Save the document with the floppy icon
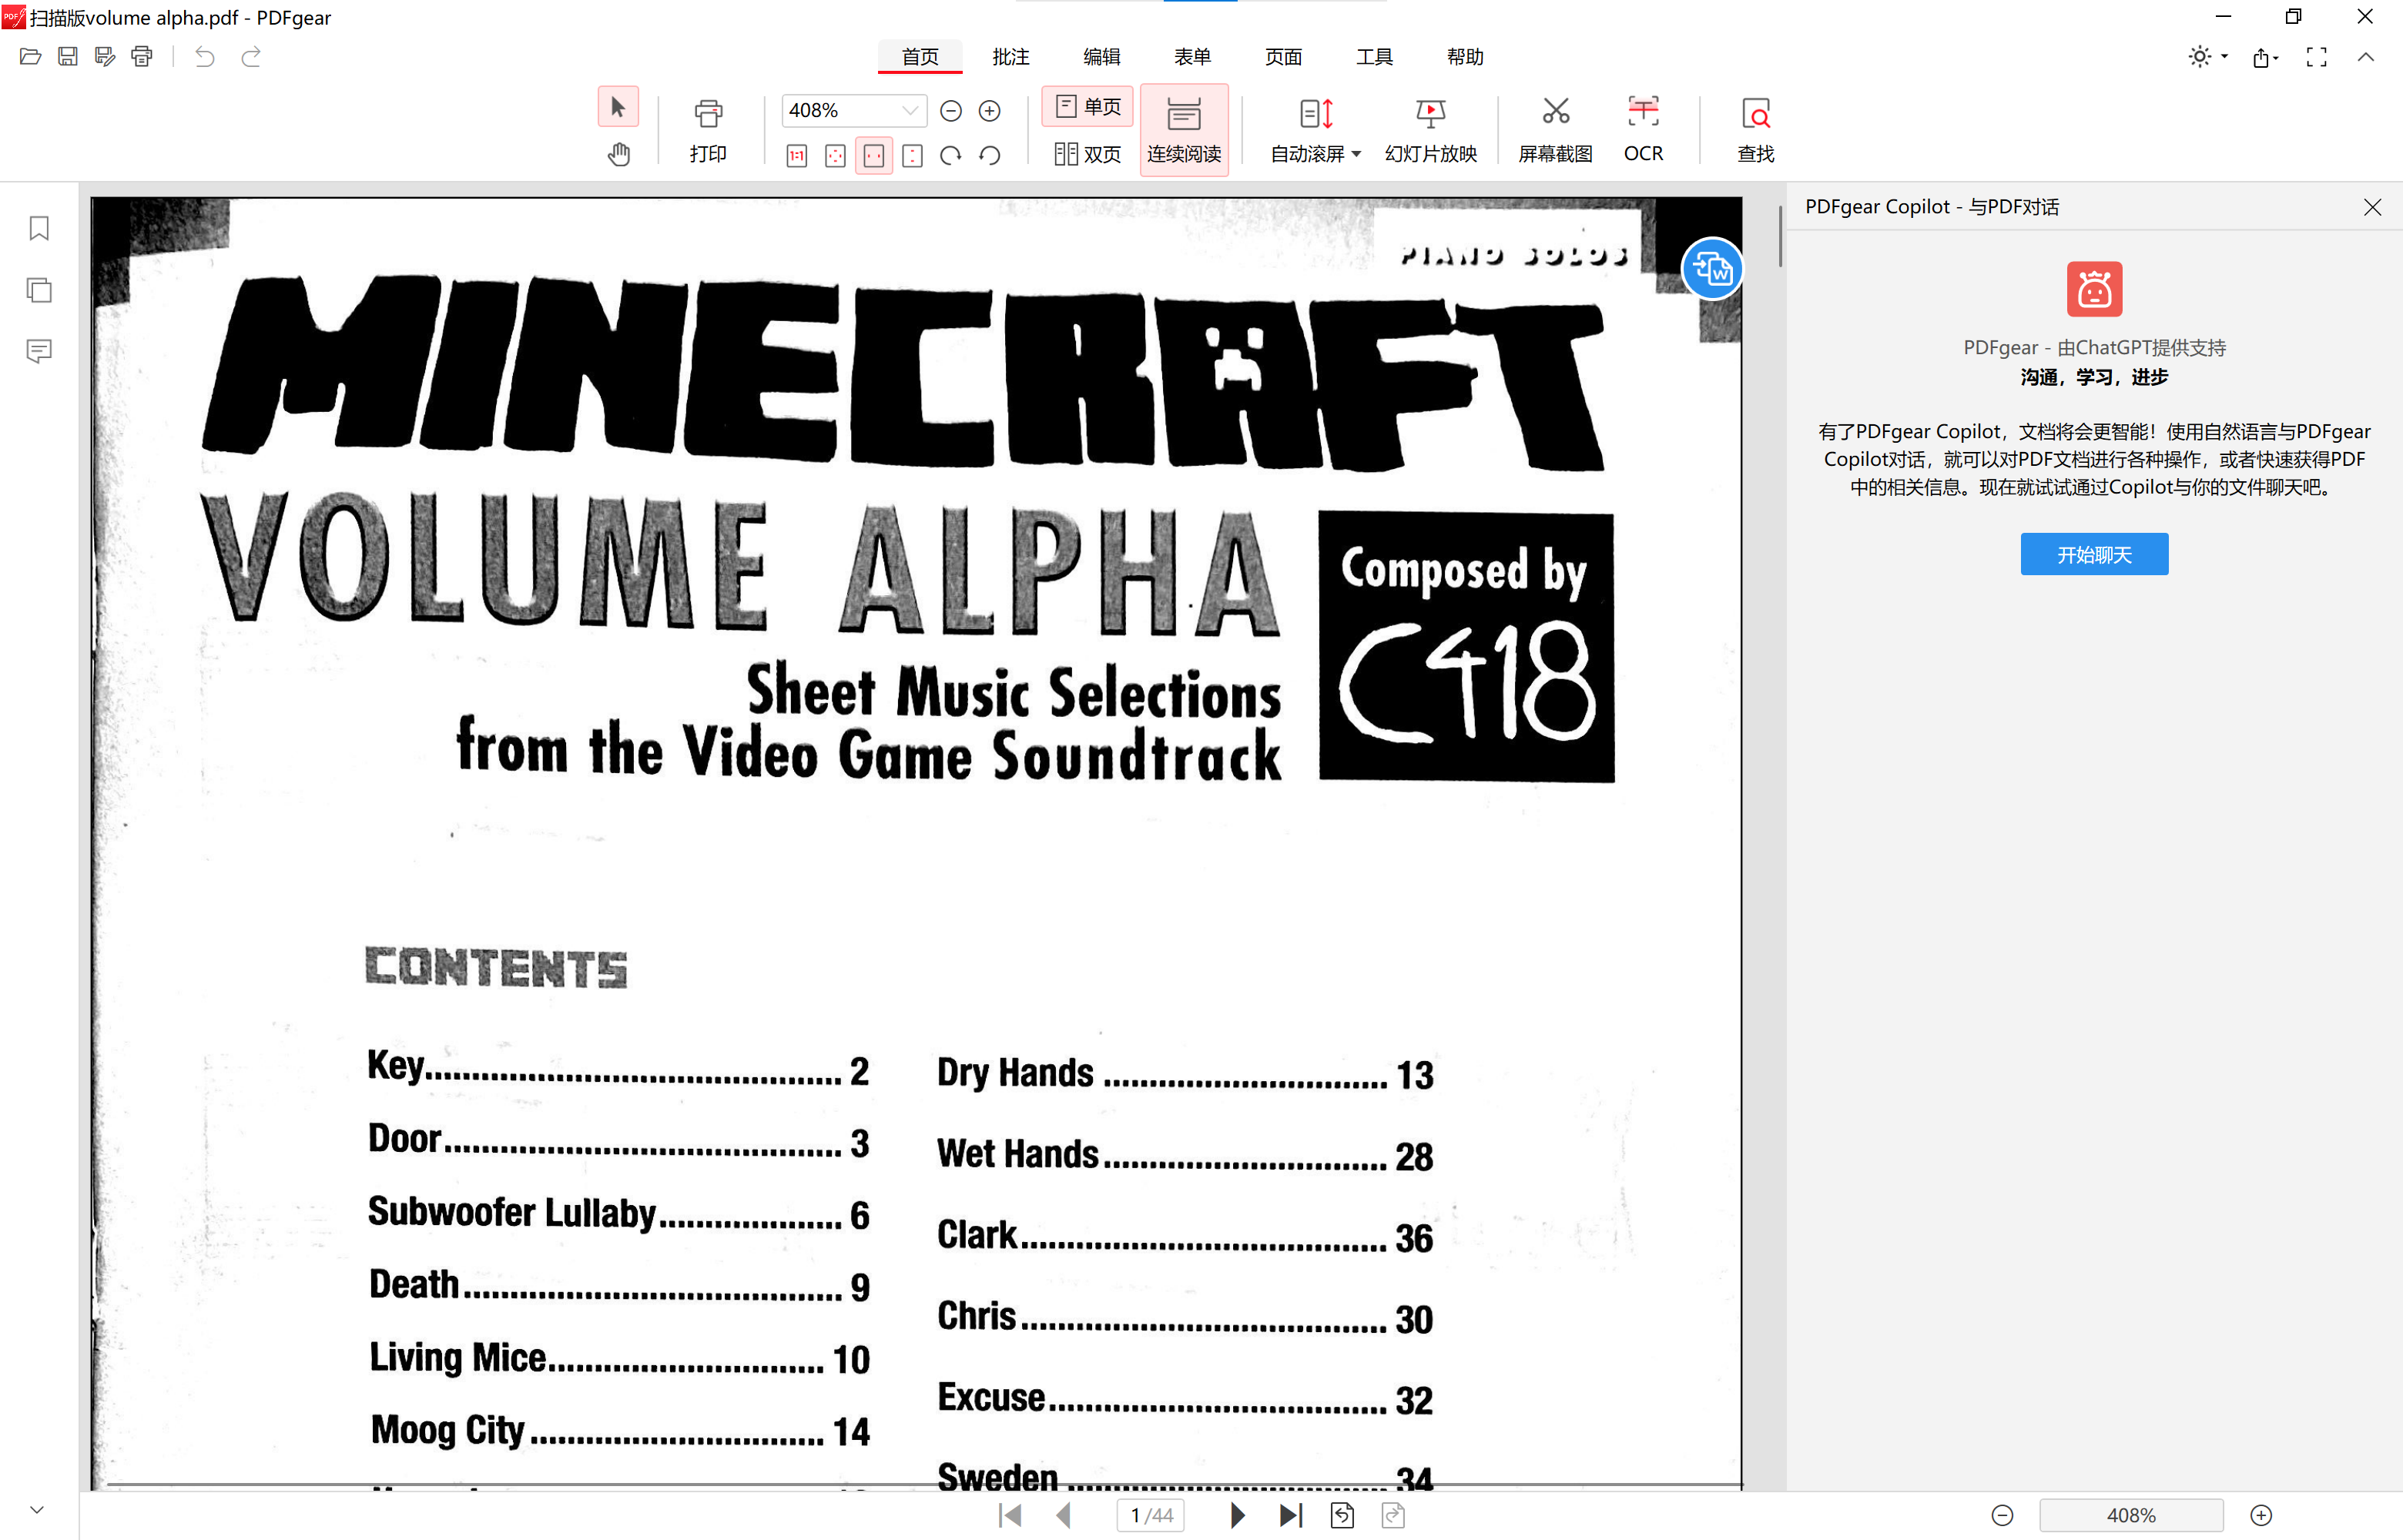The height and width of the screenshot is (1540, 2403). 67,57
